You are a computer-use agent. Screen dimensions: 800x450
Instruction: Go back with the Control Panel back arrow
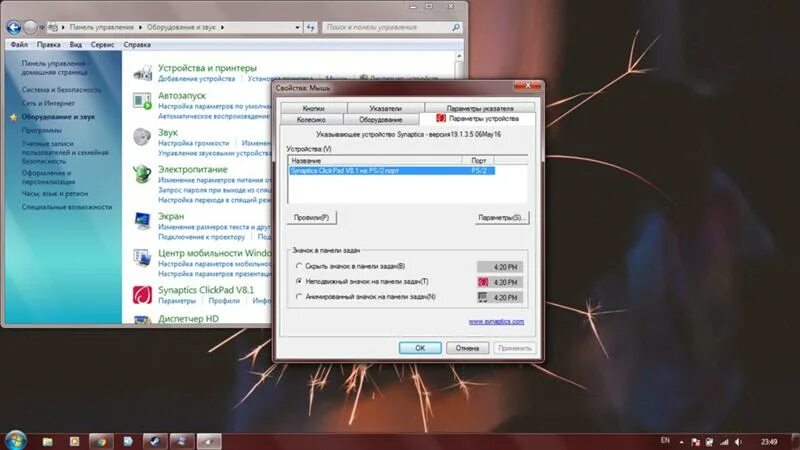14,27
